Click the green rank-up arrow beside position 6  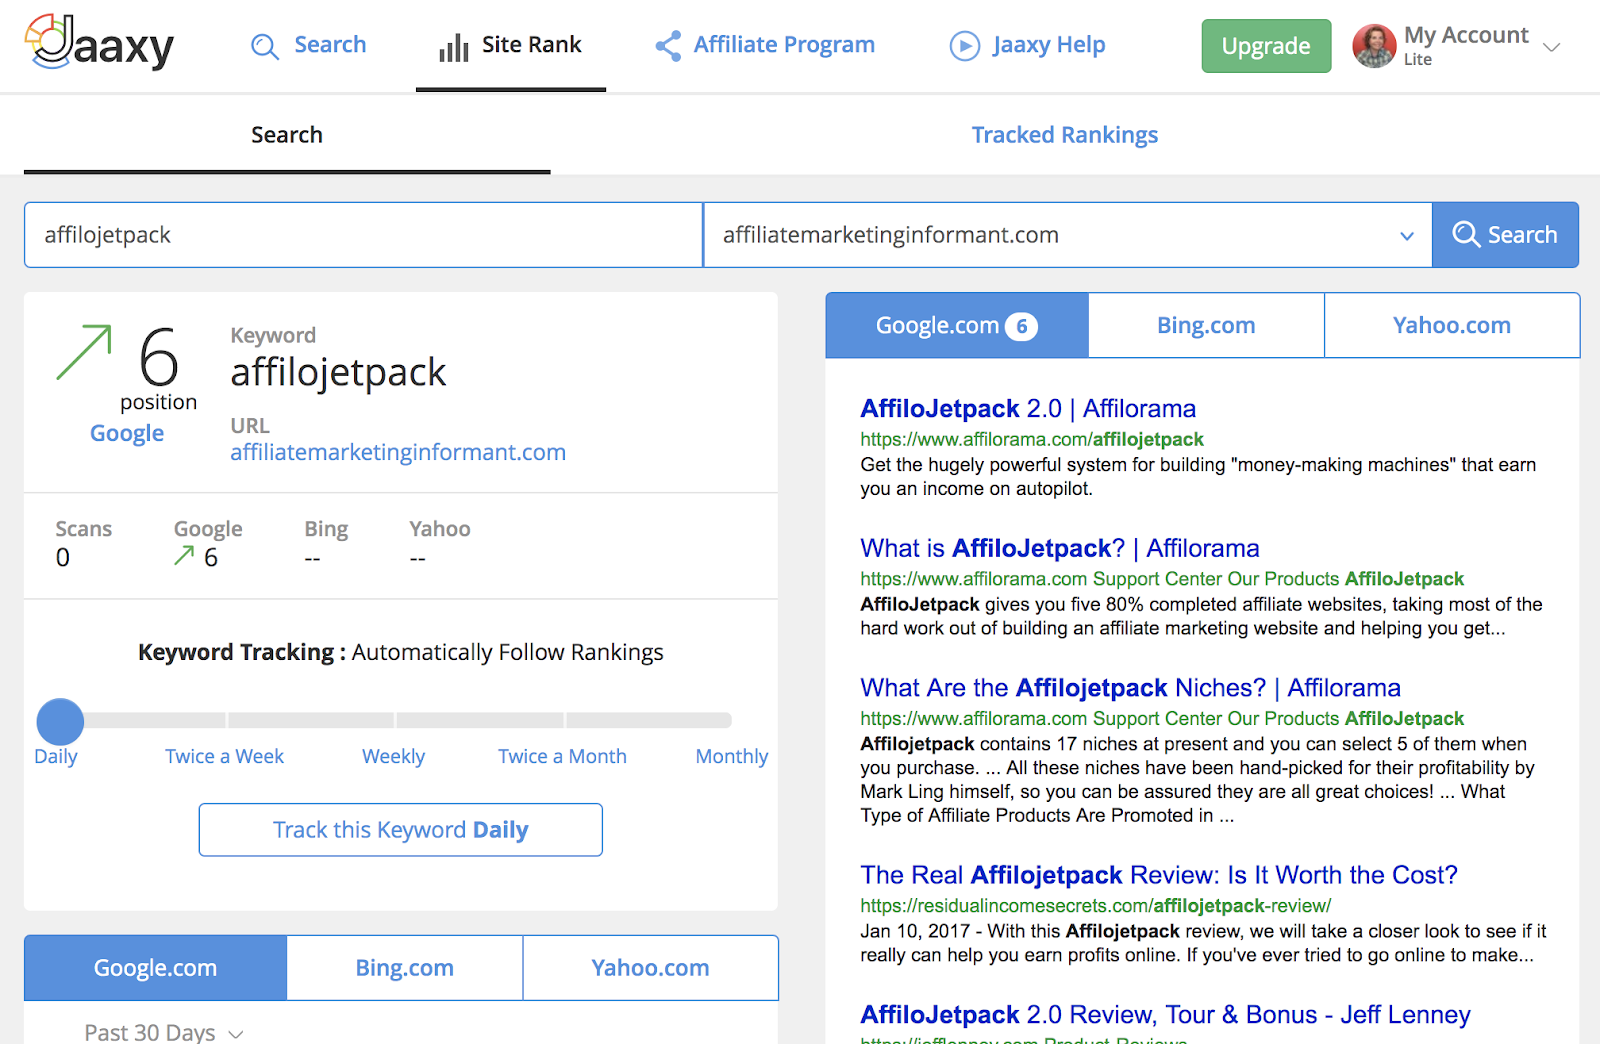pyautogui.click(x=84, y=352)
